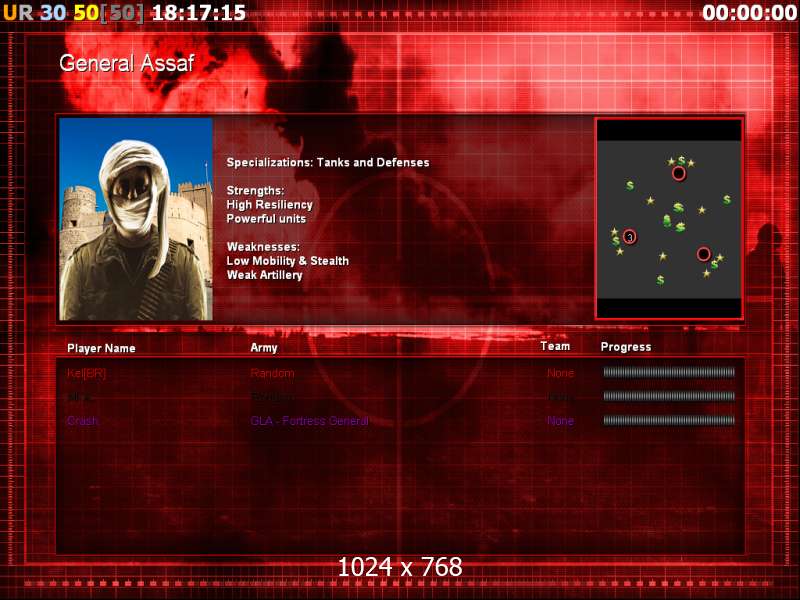The height and width of the screenshot is (600, 800).
Task: Click the progress bar in Crash's row
Action: point(669,420)
